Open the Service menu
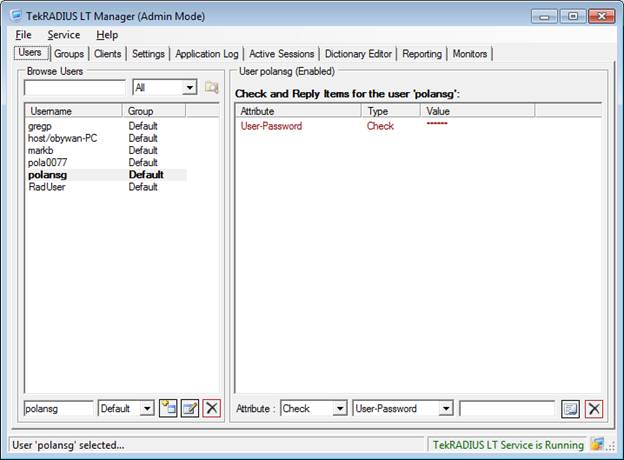The height and width of the screenshot is (460, 624). [64, 35]
